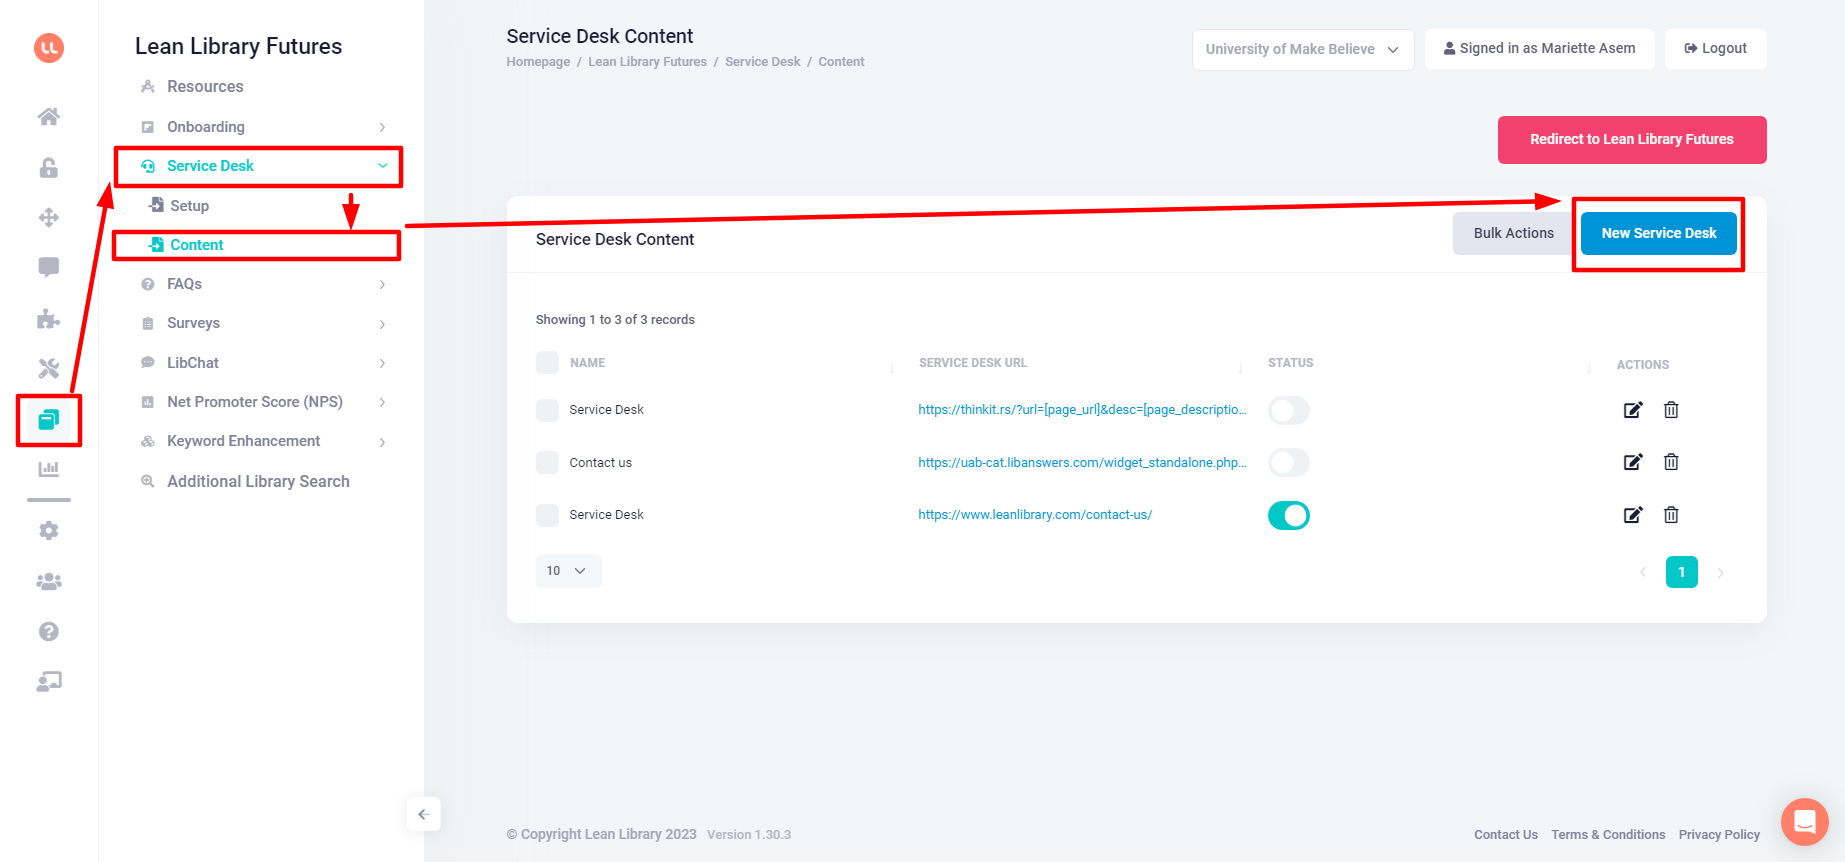
Task: Click the Lean Library logo icon
Action: [49, 48]
